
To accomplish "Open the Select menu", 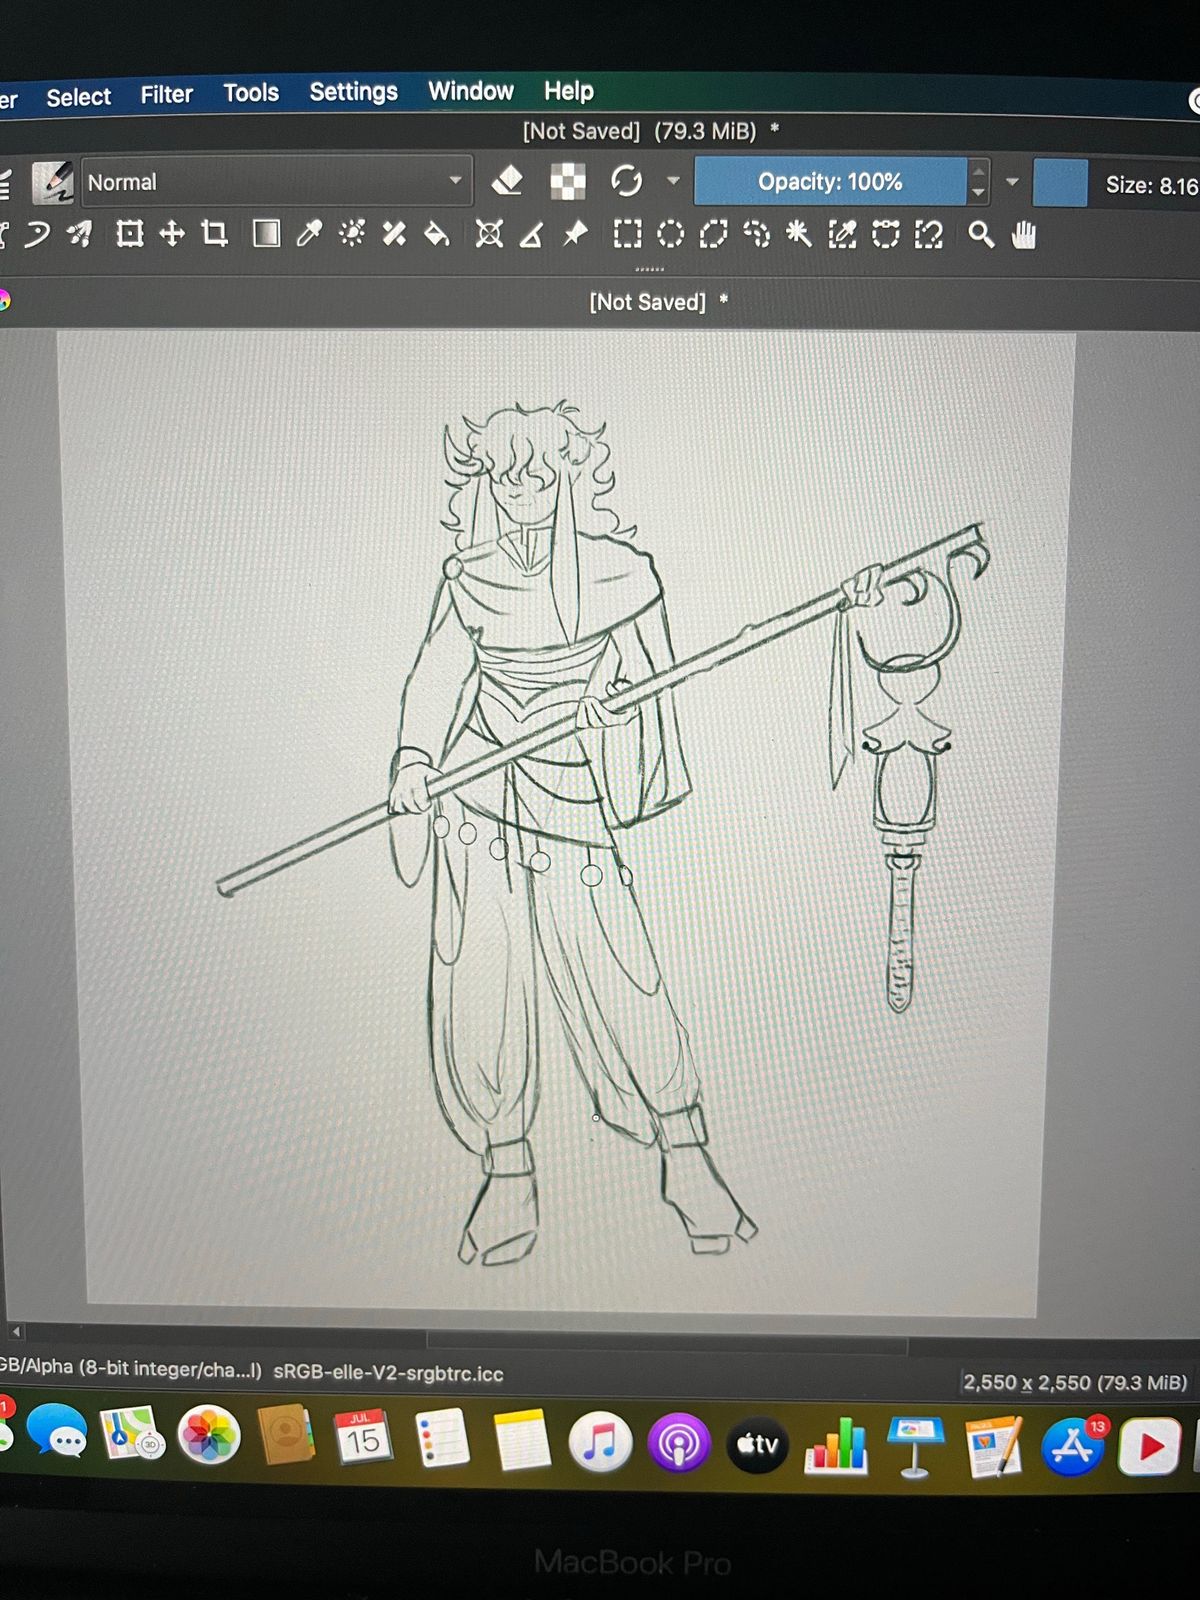I will [x=79, y=97].
